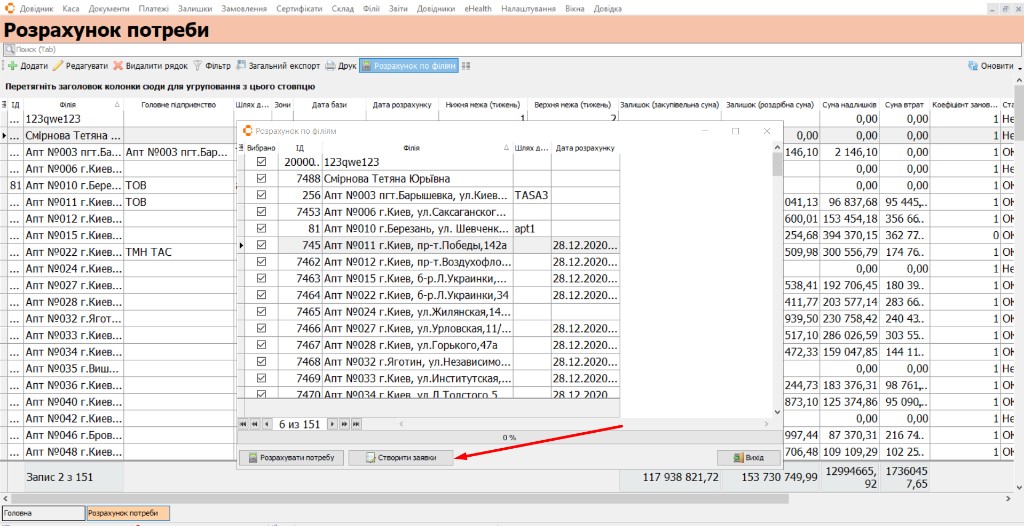
Task: Open the eHealth menu
Action: (x=479, y=9)
